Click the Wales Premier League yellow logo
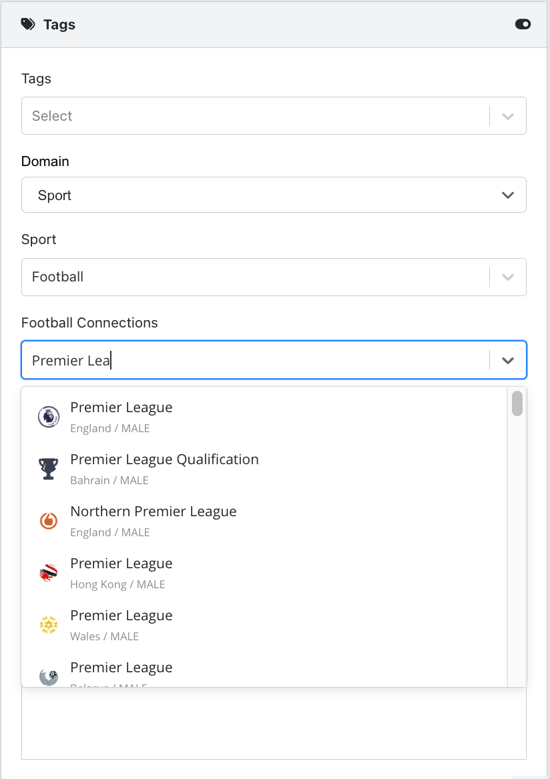 coord(49,624)
